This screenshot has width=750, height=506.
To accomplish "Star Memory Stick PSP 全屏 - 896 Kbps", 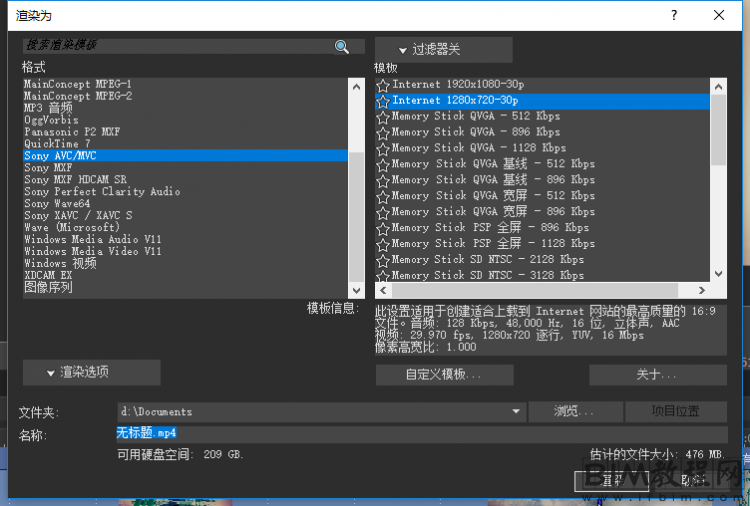I will [x=383, y=229].
